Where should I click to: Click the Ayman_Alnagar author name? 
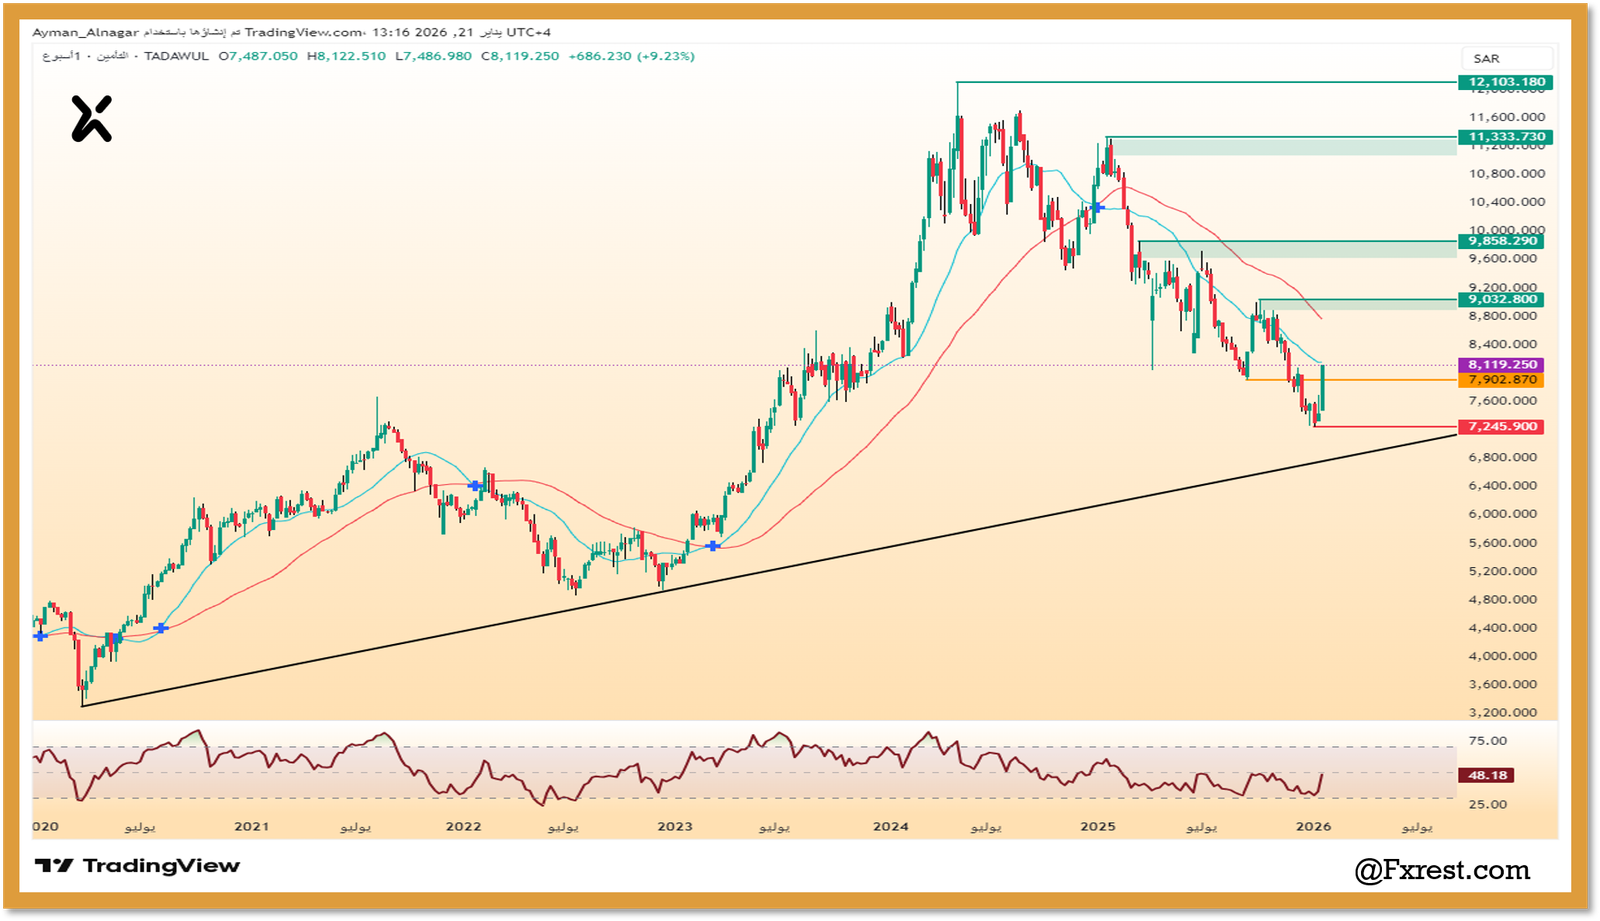click(x=85, y=32)
